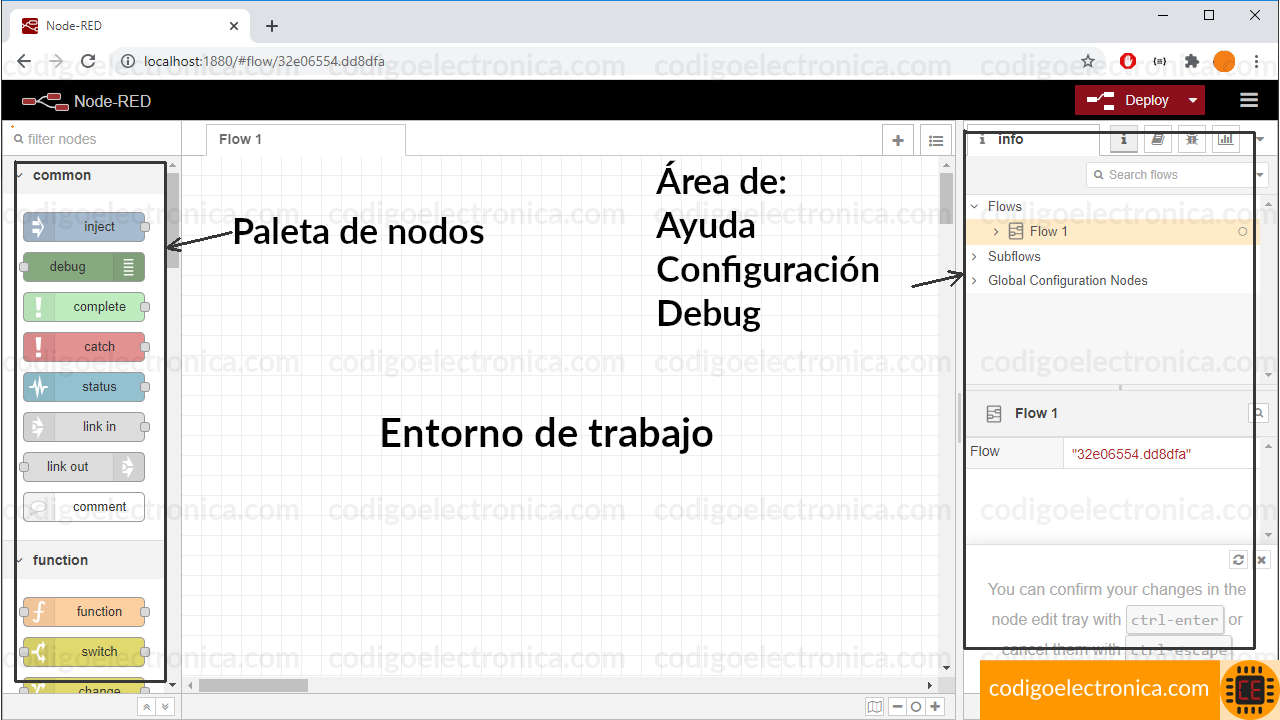Add a new flow tab with plus button

898,141
